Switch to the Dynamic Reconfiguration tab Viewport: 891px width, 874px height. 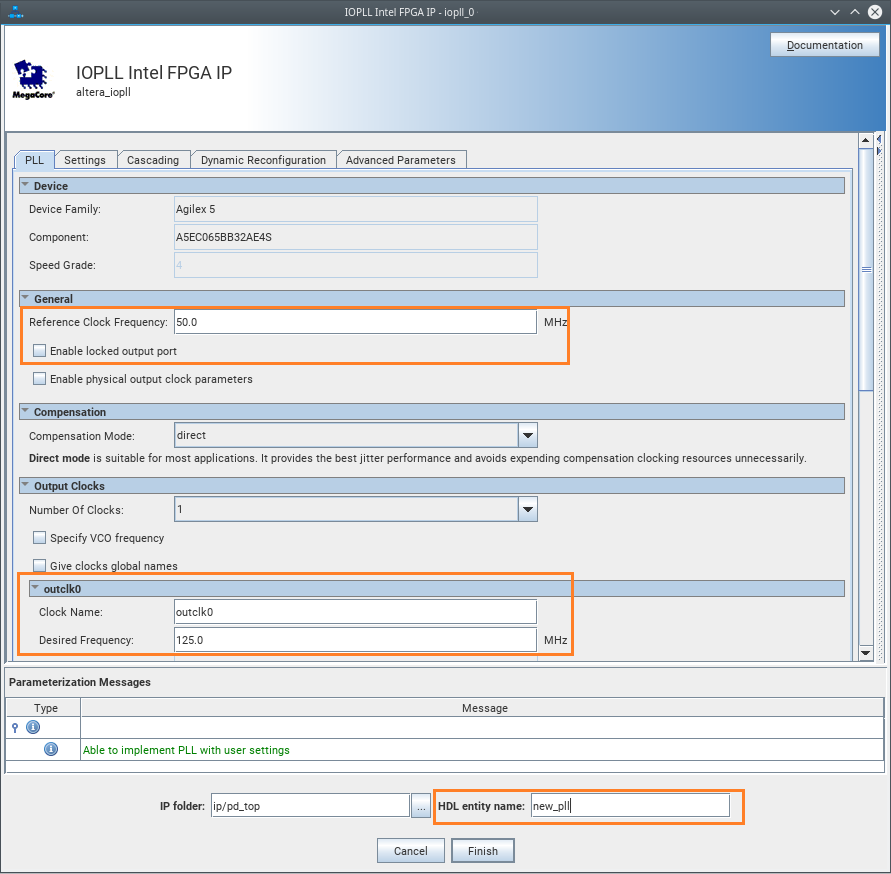click(x=263, y=160)
